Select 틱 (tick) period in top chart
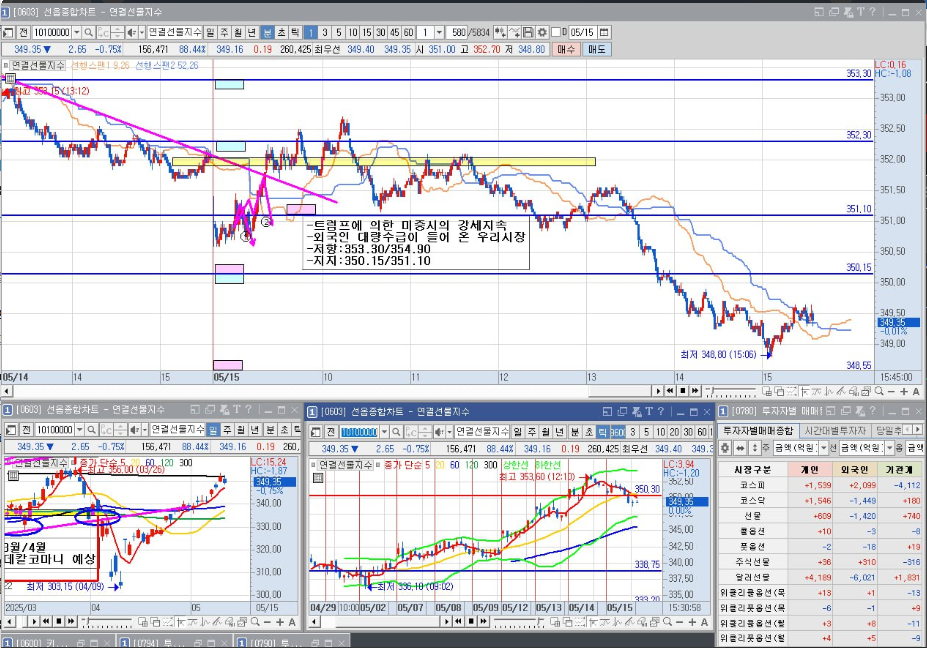The width and height of the screenshot is (927, 648). 295,33
